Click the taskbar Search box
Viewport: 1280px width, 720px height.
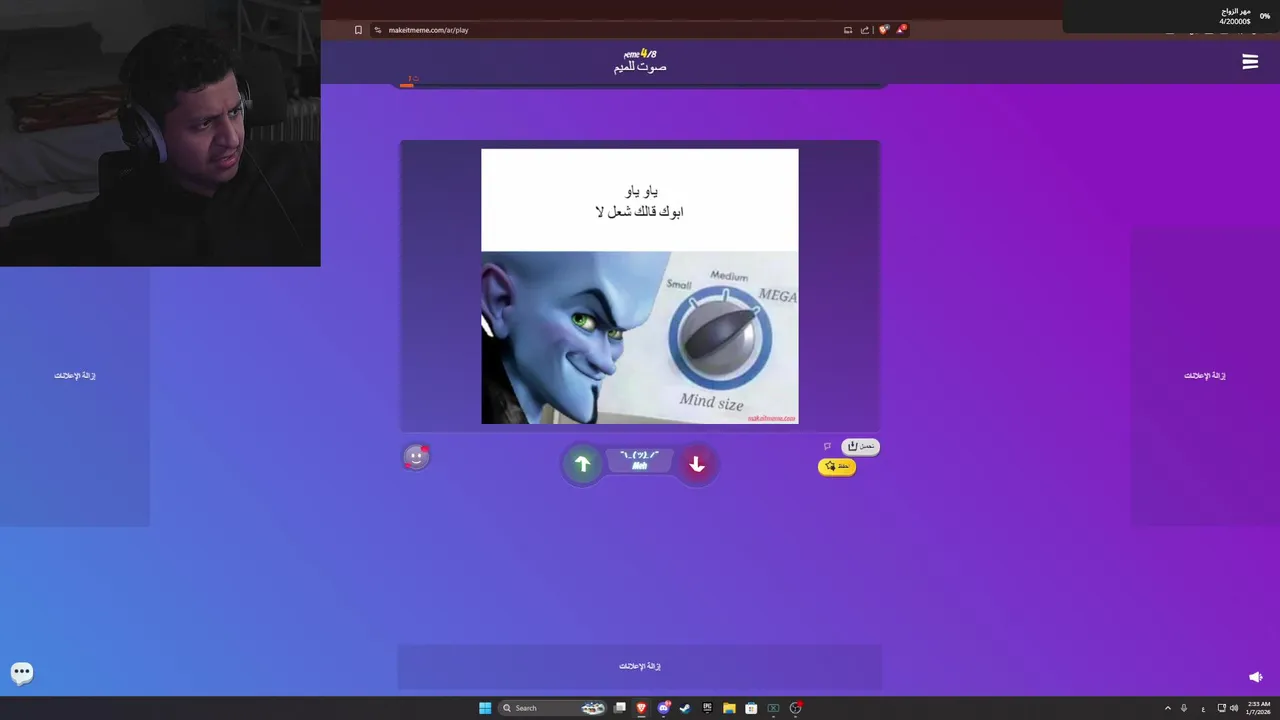[x=552, y=708]
